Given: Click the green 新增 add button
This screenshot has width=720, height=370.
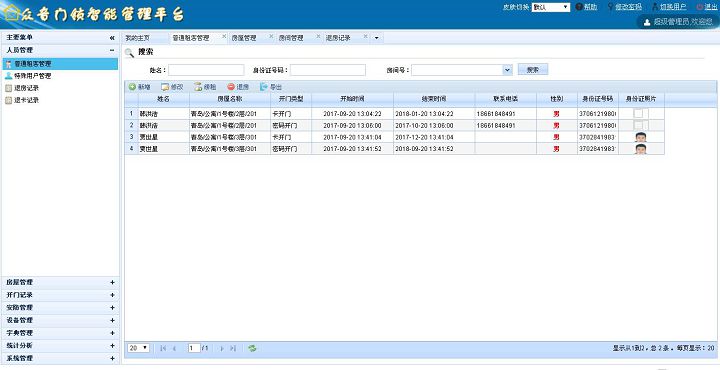Looking at the screenshot, I should (140, 87).
